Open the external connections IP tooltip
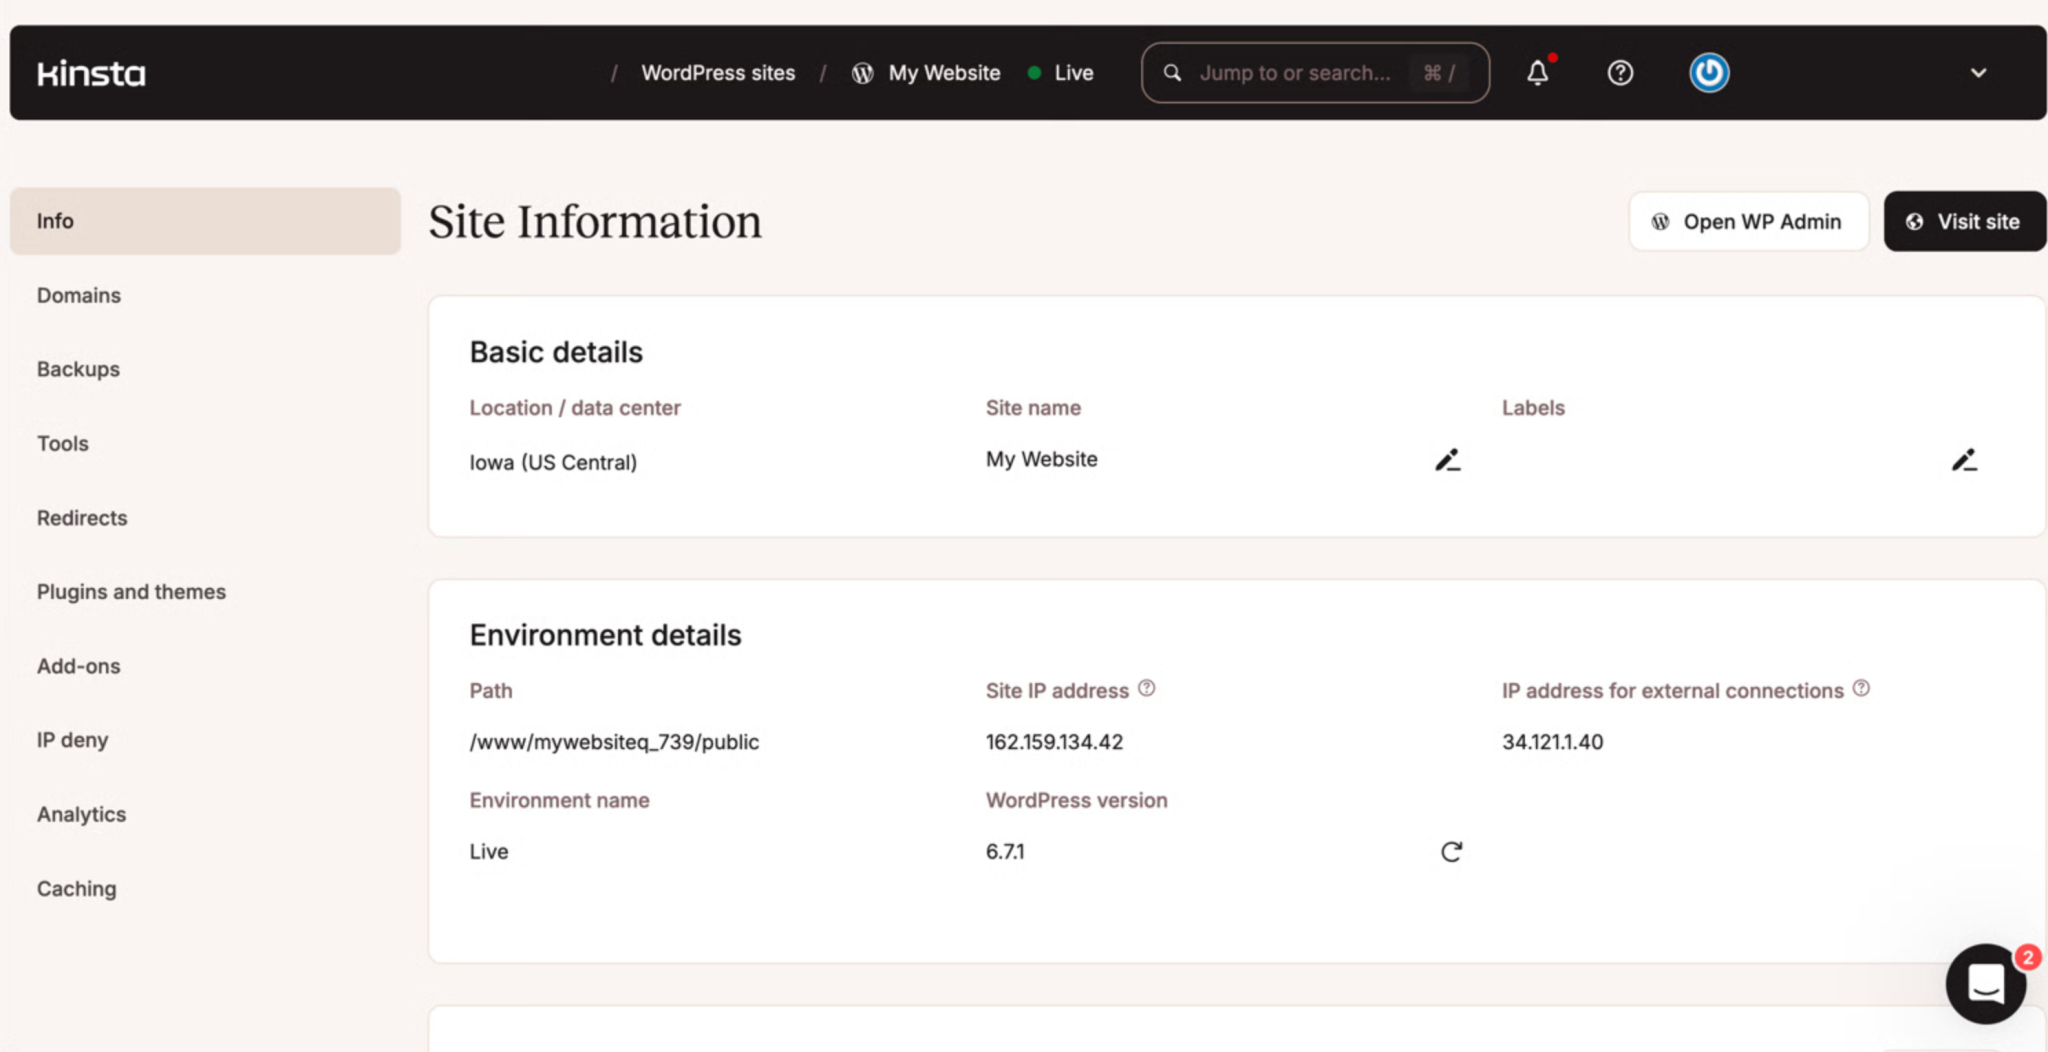 click(1861, 687)
